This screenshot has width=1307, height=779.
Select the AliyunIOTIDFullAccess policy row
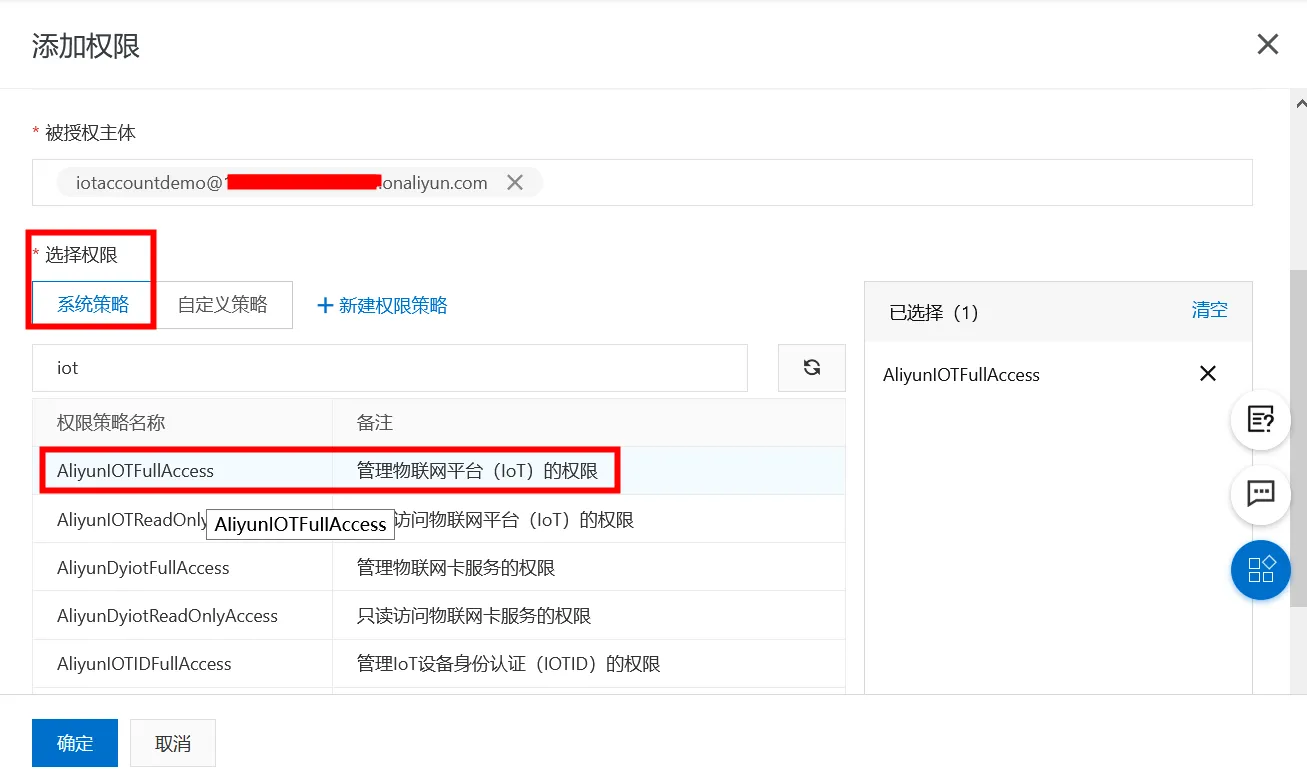pos(439,664)
